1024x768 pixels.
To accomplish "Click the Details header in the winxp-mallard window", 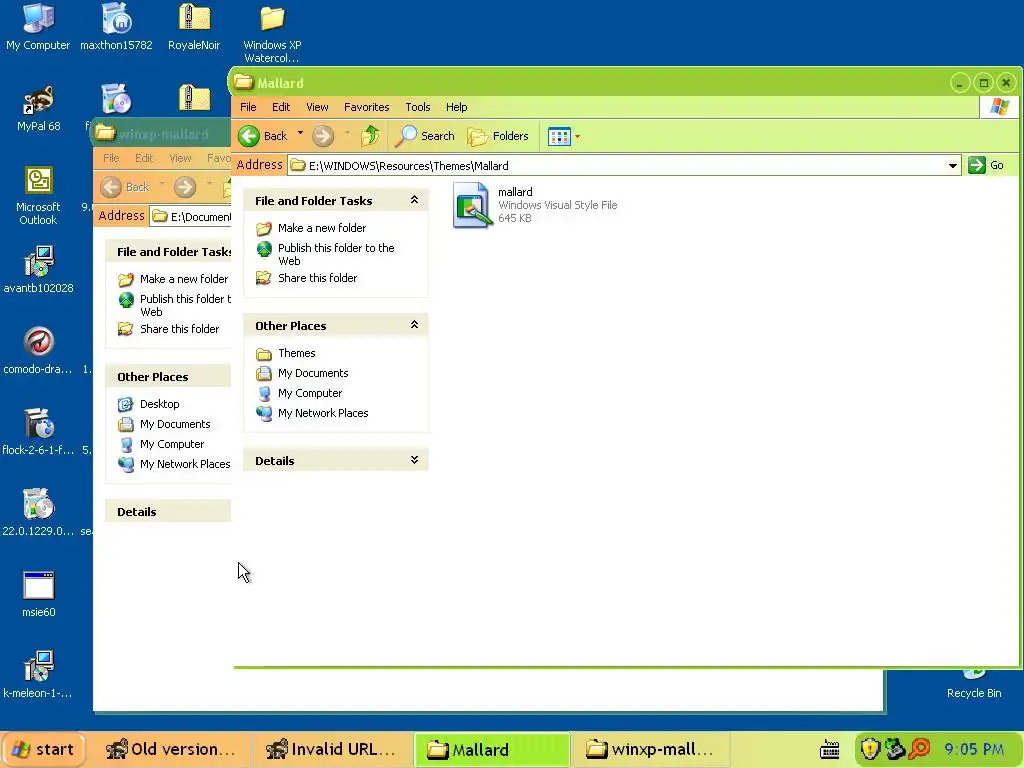I will click(x=168, y=511).
